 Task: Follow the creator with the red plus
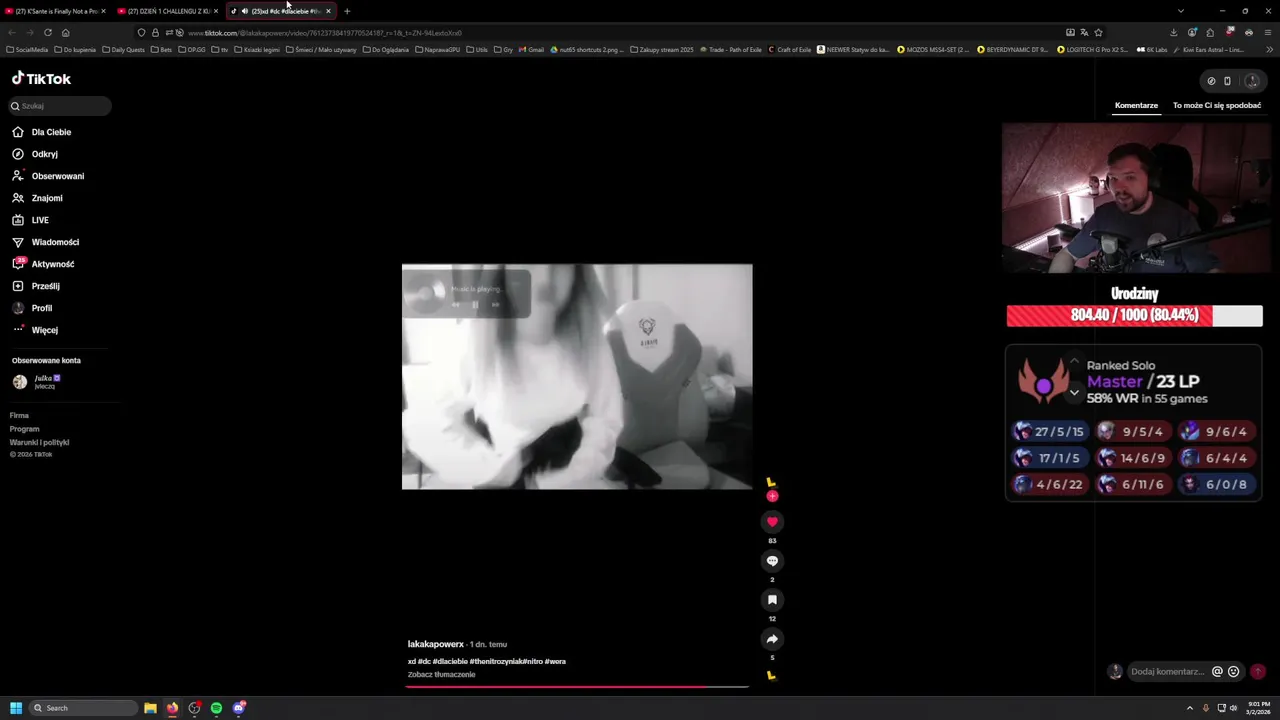click(772, 496)
